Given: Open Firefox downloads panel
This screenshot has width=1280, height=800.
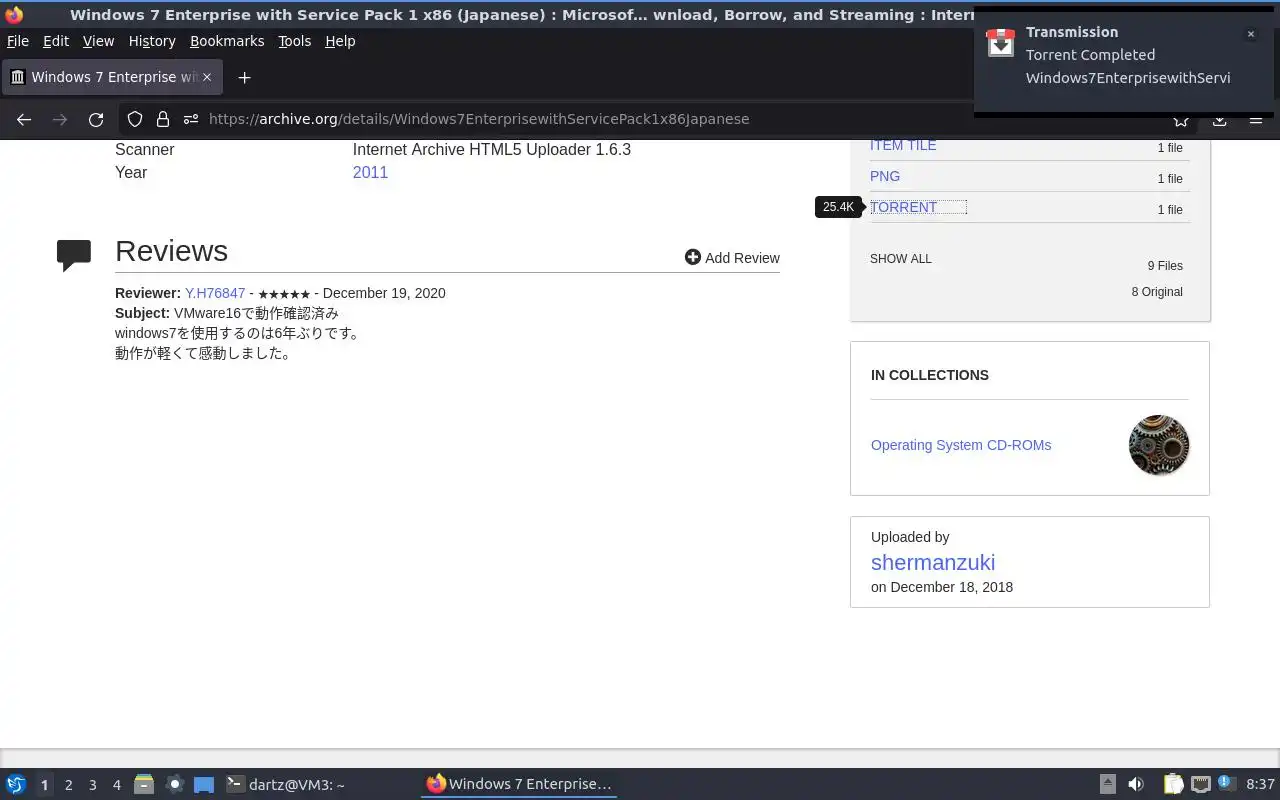Looking at the screenshot, I should coord(1219,120).
